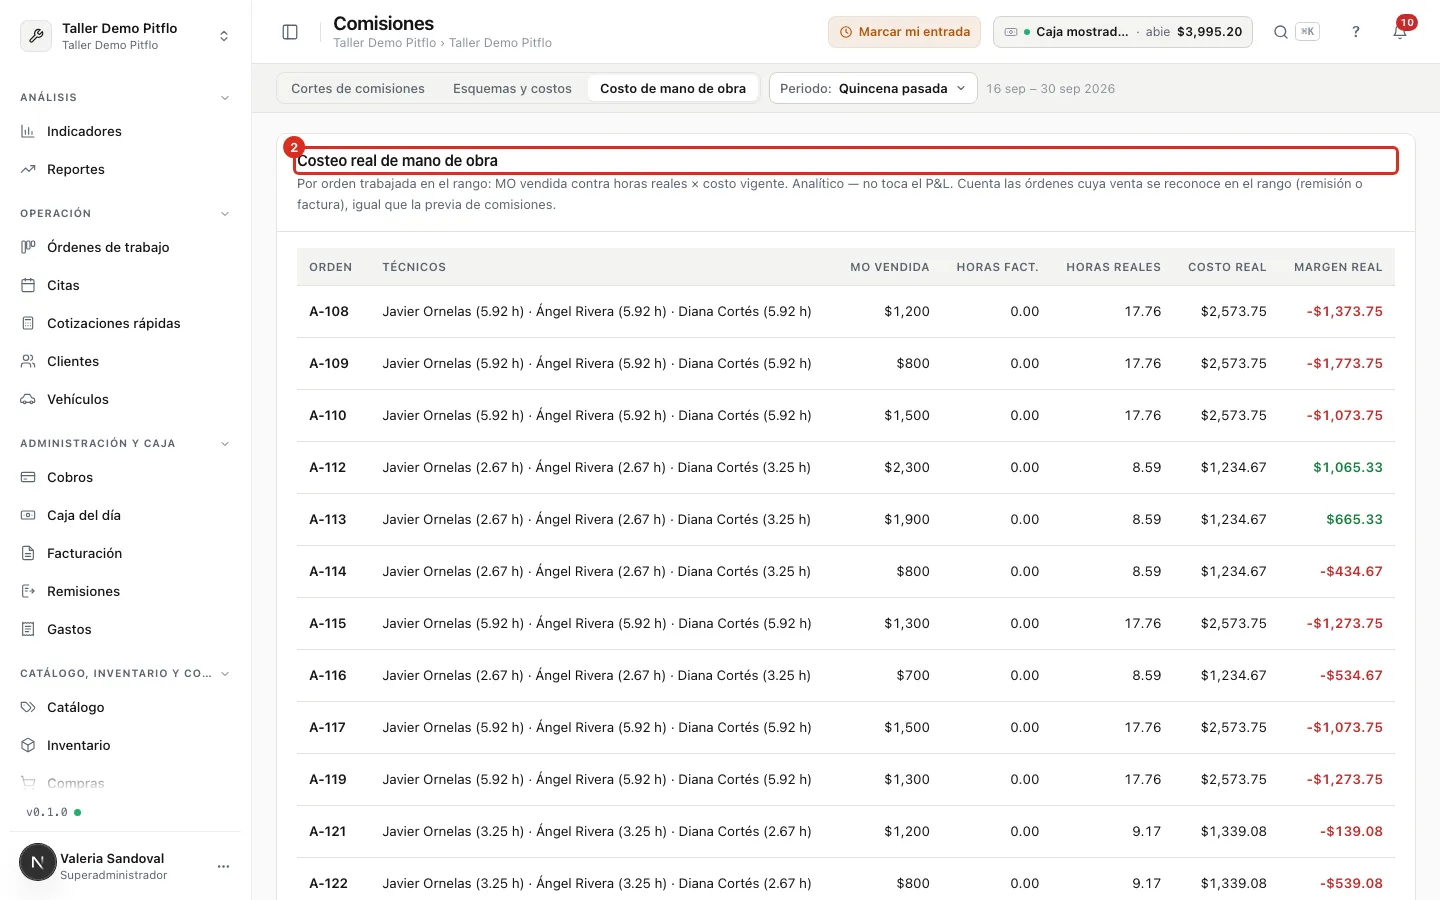Open help question mark icon

pos(1356,32)
